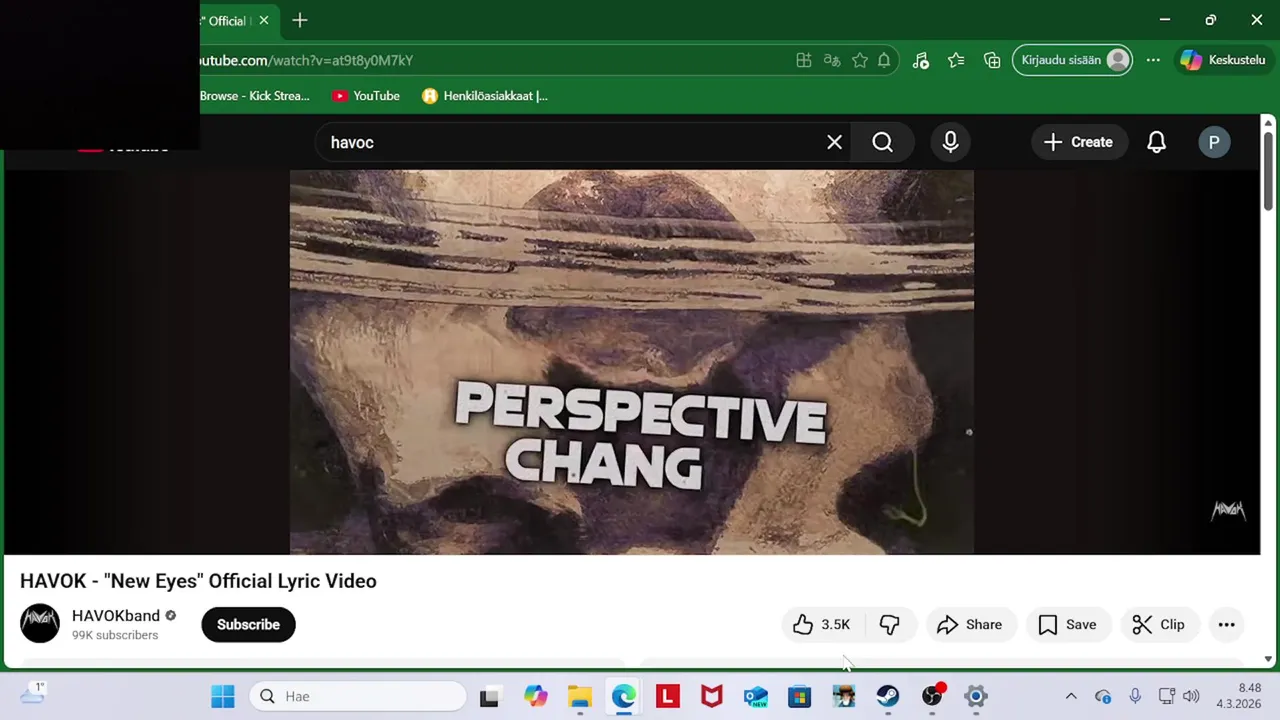Viewport: 1280px width, 720px height.
Task: Switch to Microsoft Edge in the taskbar
Action: 624,696
